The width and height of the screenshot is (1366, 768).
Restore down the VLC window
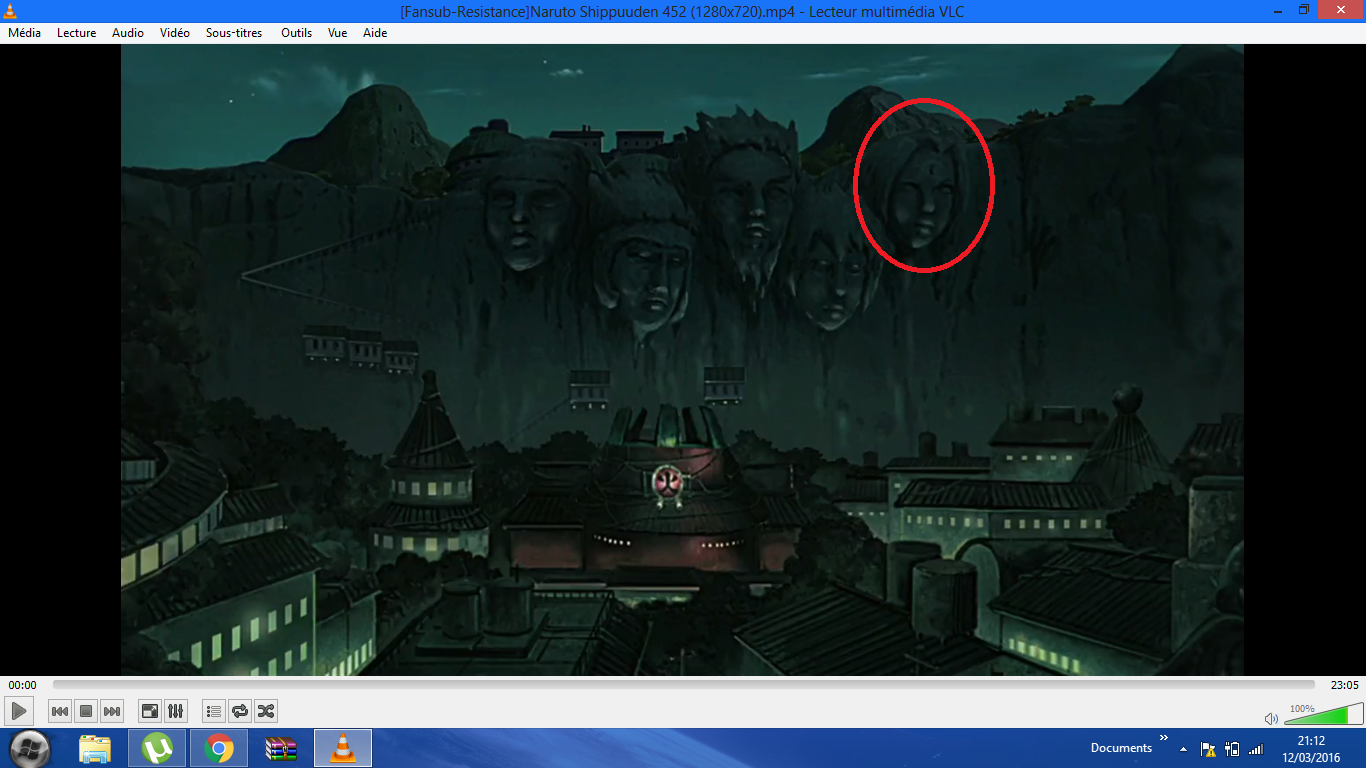pos(1304,9)
